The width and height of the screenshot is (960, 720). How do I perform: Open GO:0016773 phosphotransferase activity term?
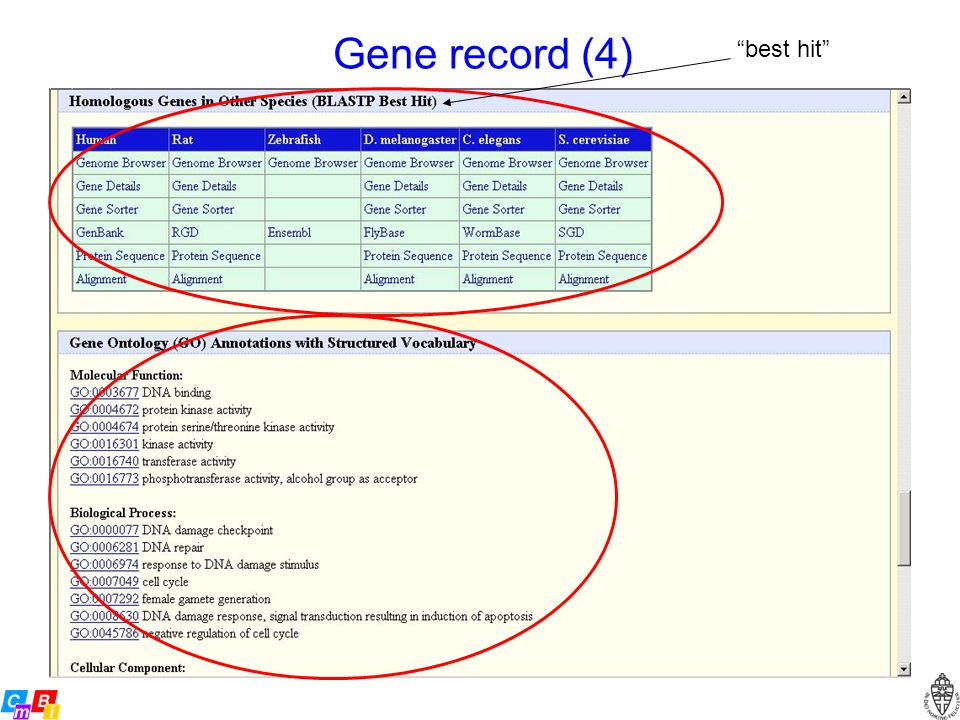tap(104, 478)
